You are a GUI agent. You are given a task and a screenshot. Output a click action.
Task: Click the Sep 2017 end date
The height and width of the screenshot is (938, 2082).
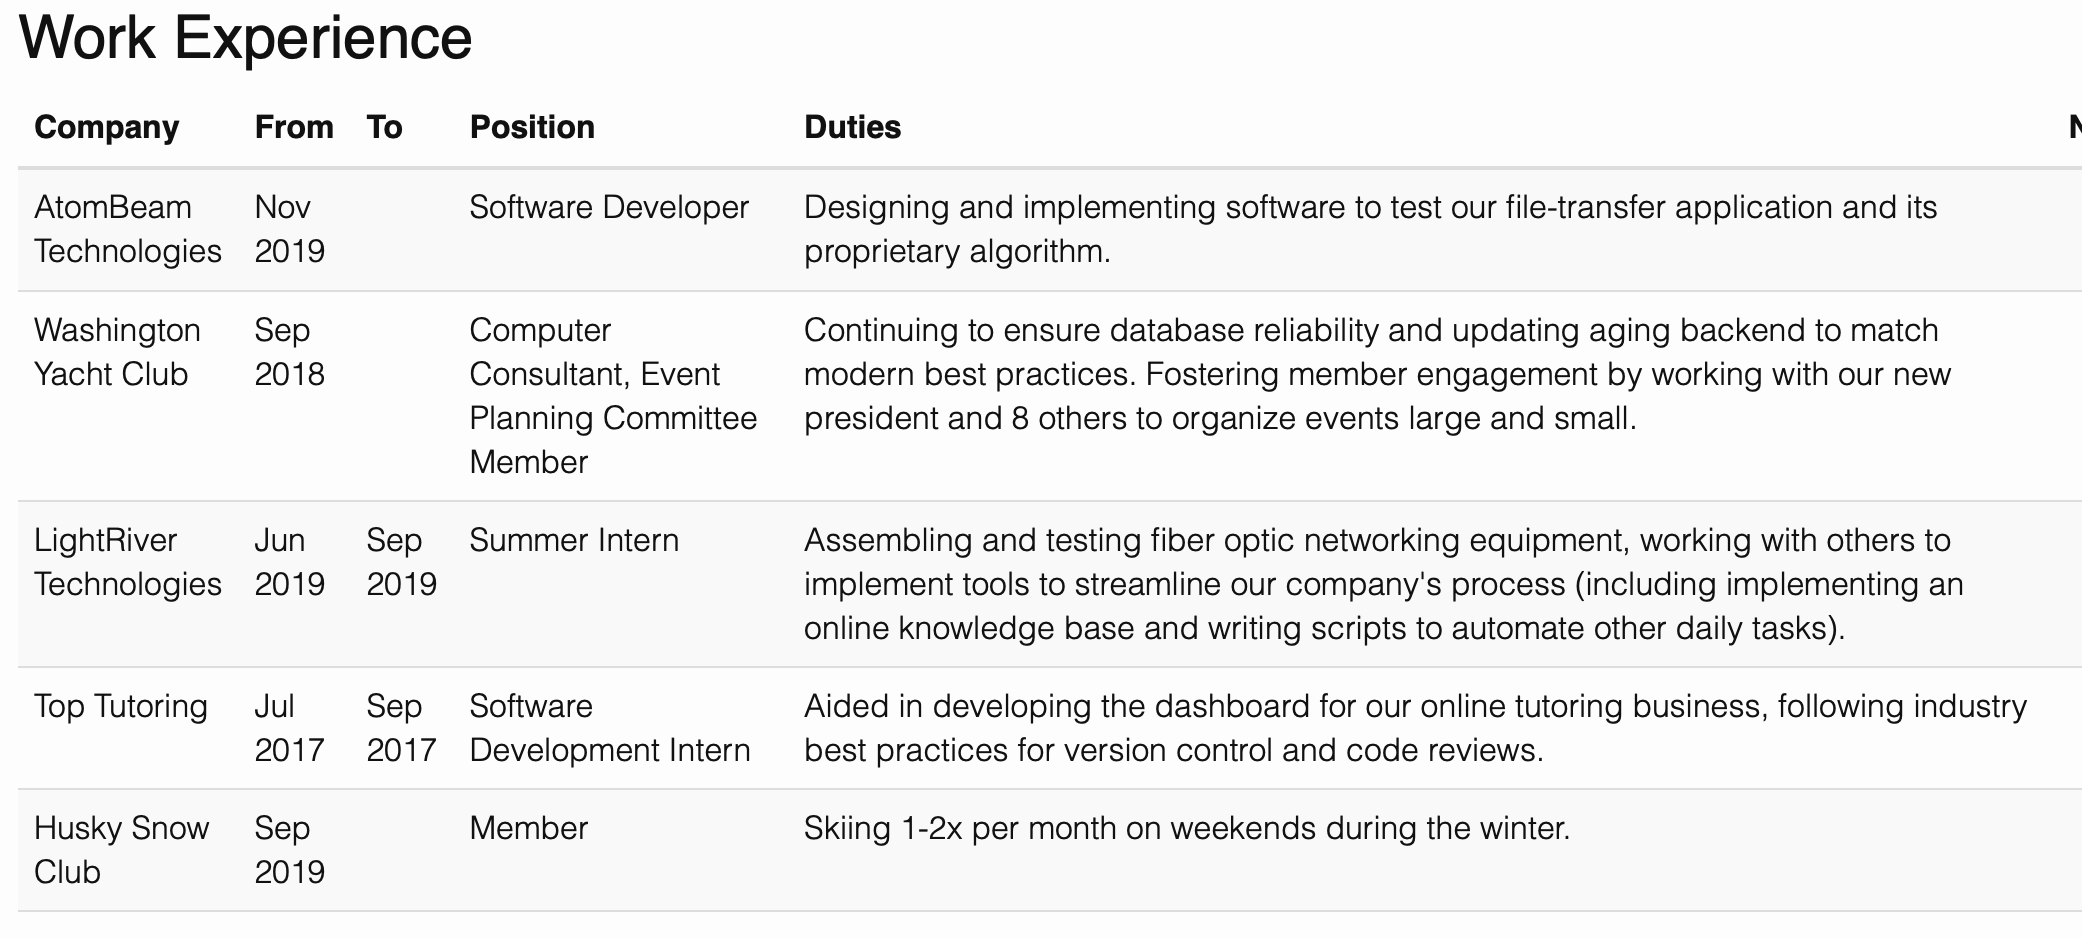pos(401,728)
